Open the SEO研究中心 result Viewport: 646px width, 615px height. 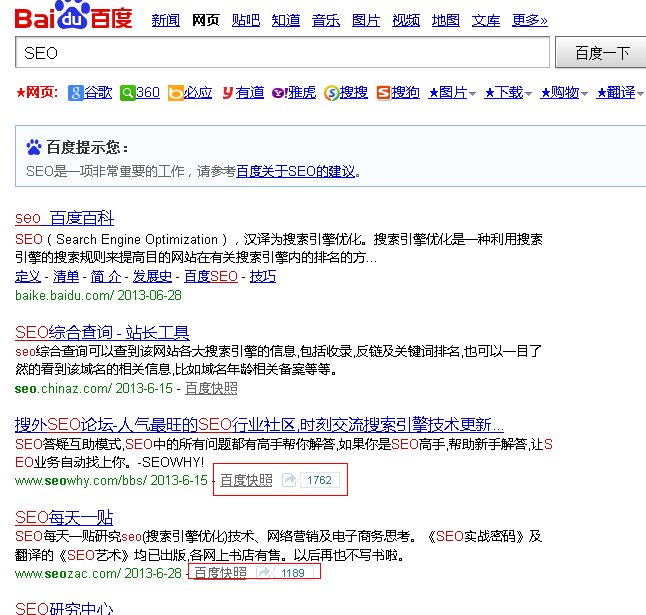coord(64,608)
